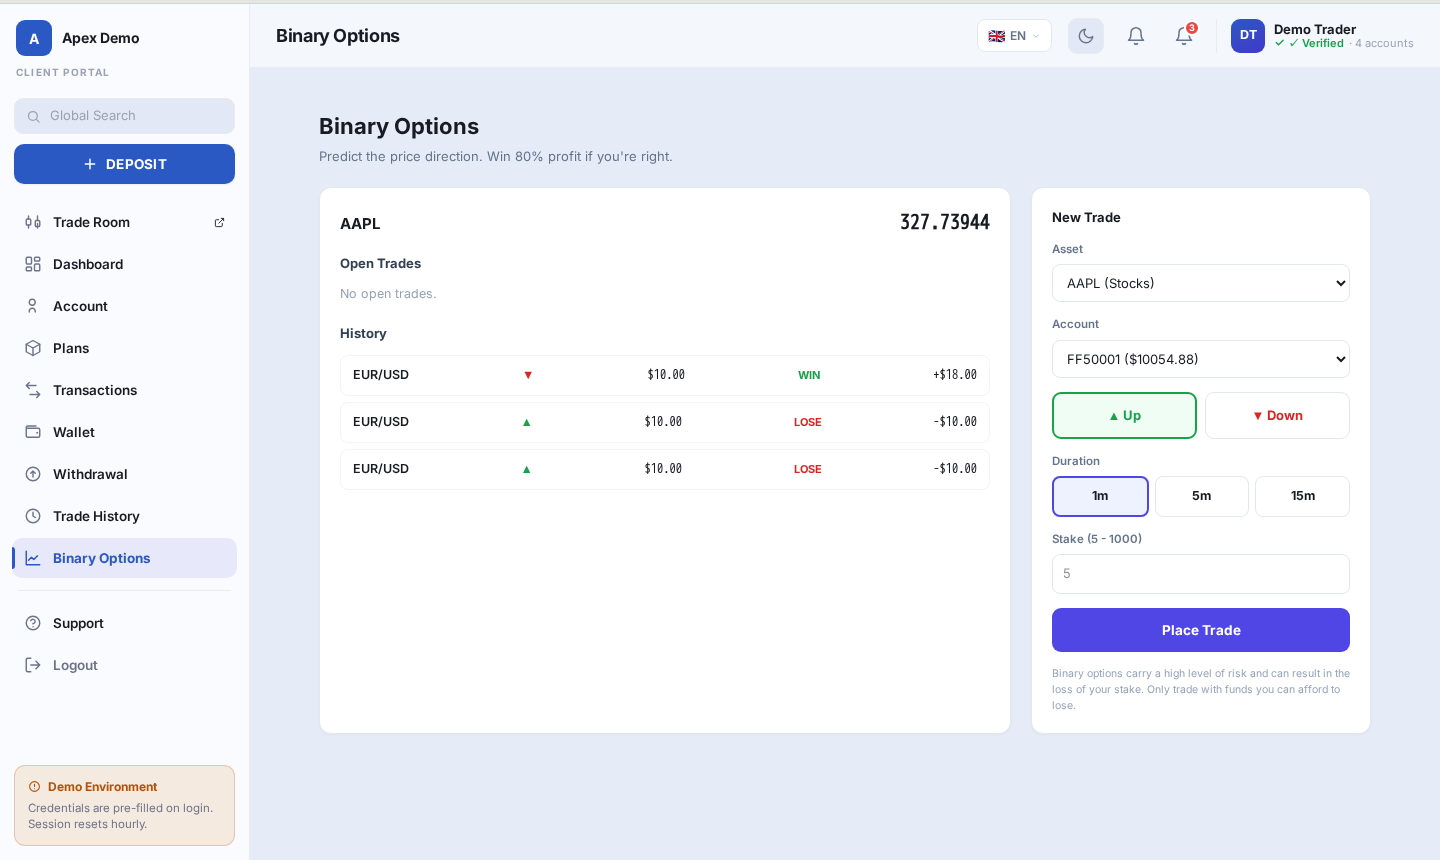Open notifications bell without badge
The width and height of the screenshot is (1440, 860).
[x=1136, y=36]
